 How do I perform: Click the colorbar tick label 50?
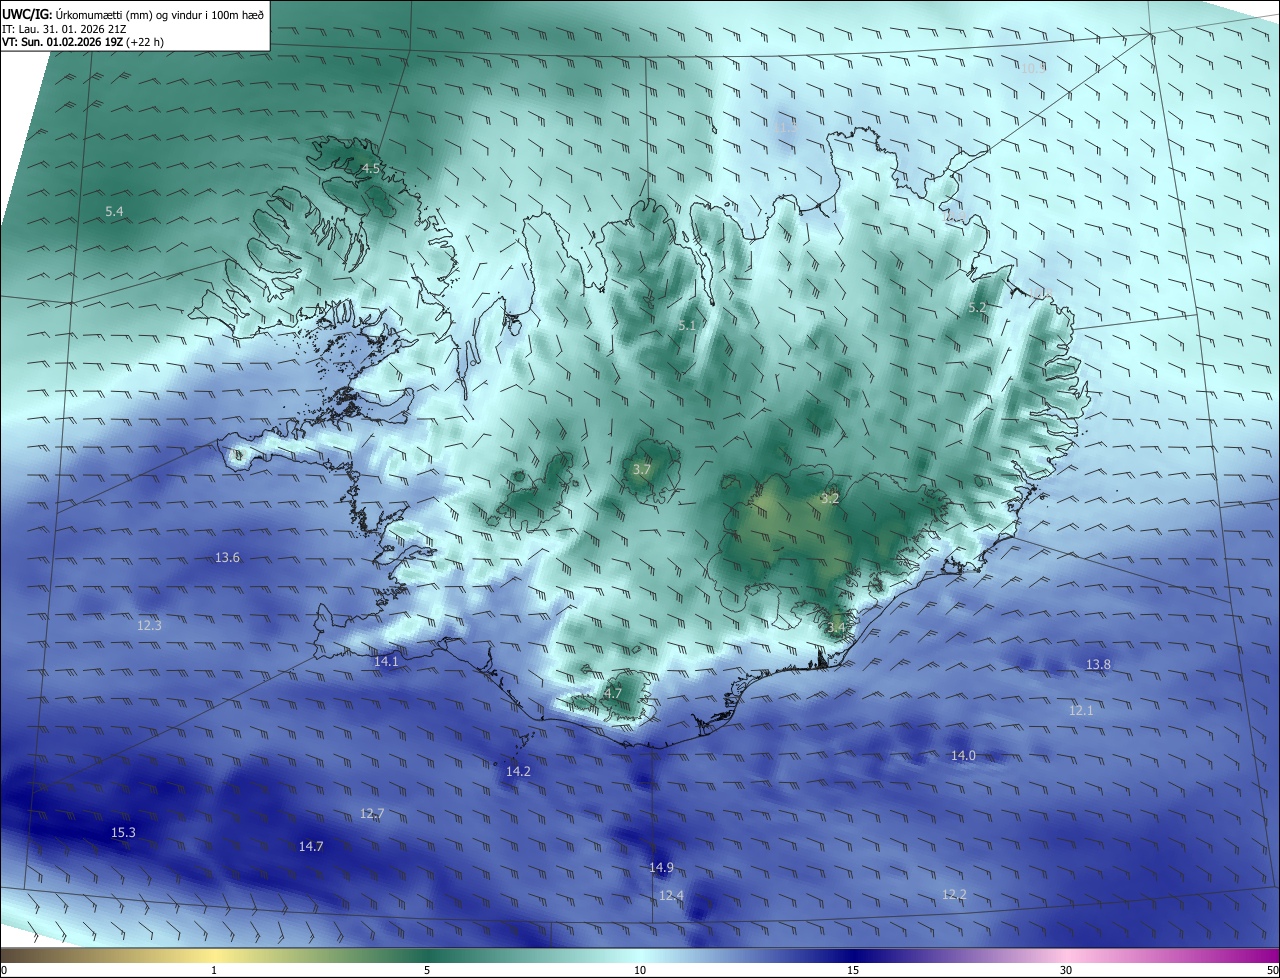click(1272, 970)
